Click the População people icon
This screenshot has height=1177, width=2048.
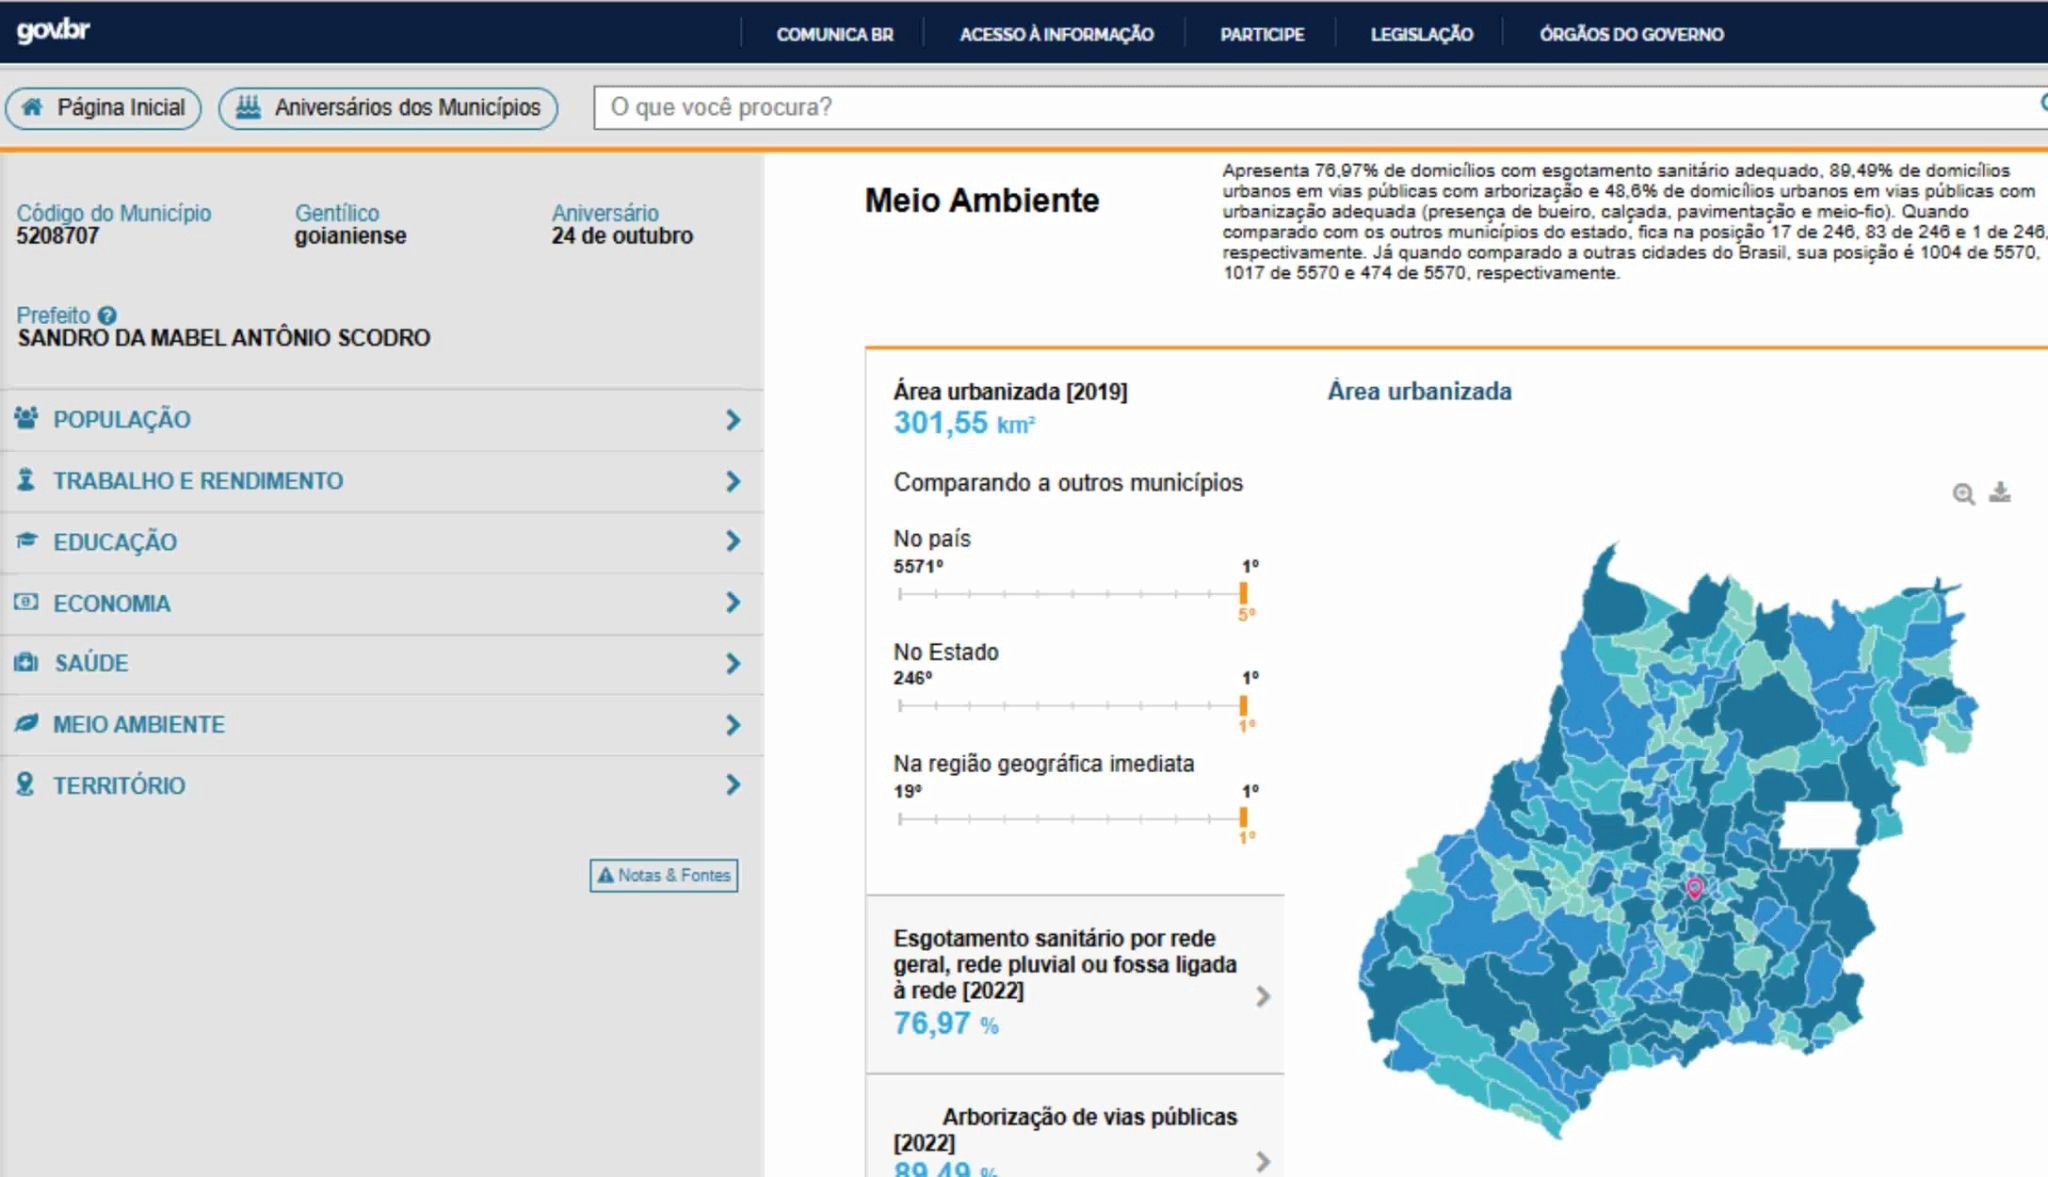tap(27, 418)
